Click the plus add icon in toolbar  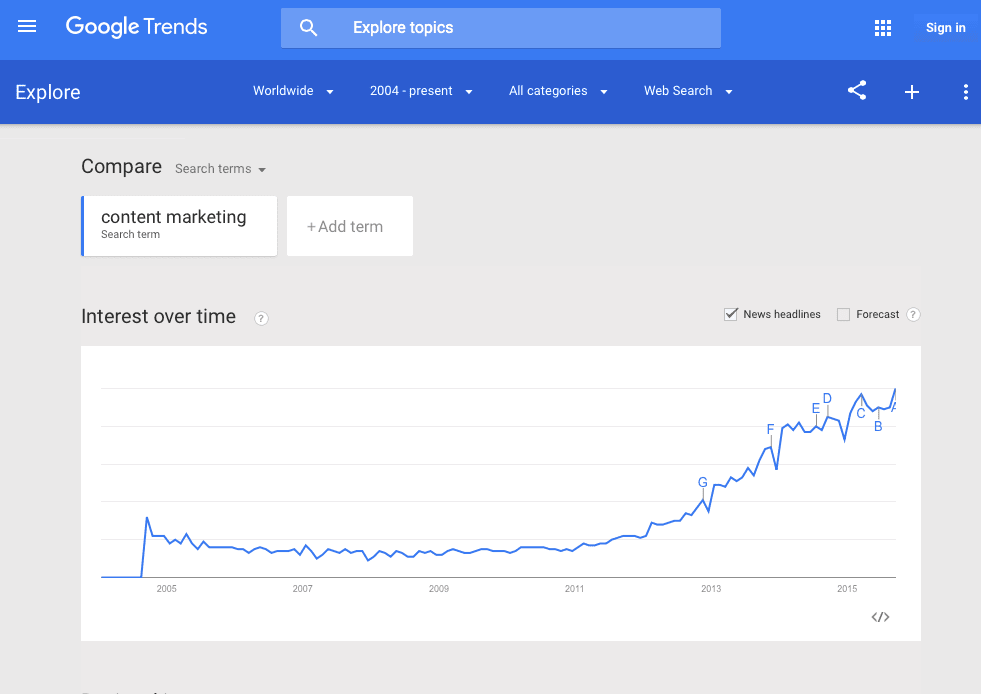tap(912, 92)
